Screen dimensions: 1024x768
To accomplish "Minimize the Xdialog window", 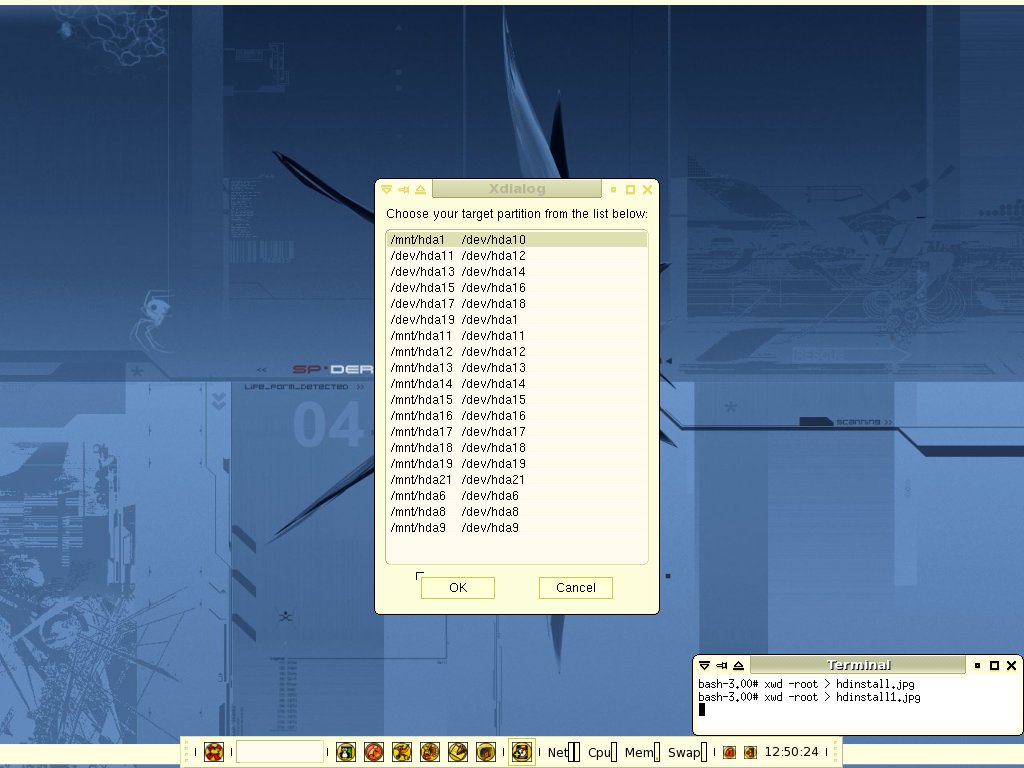I will (613, 189).
